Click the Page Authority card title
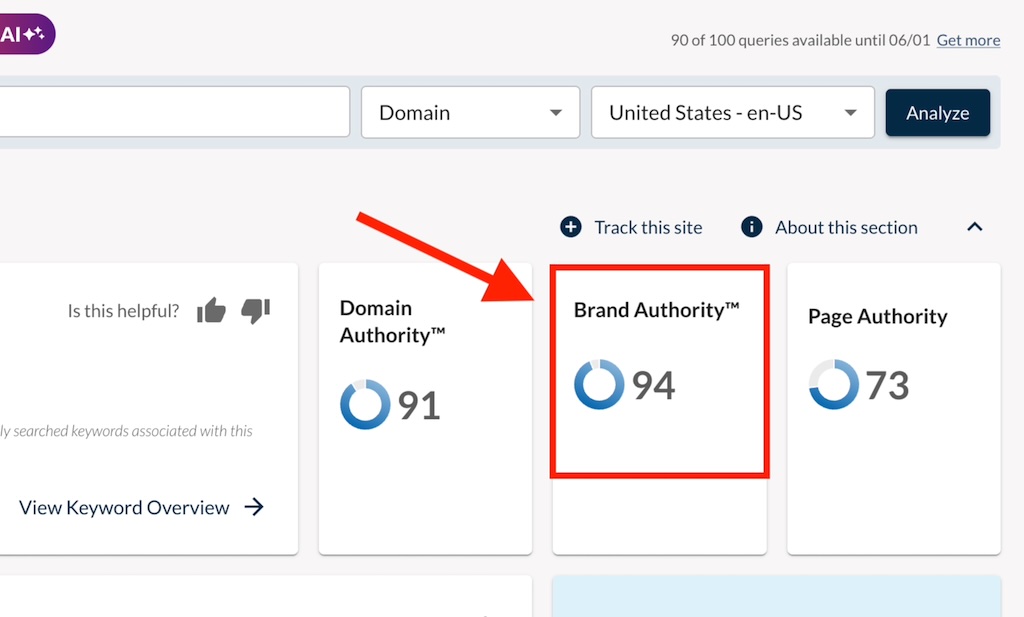 [x=878, y=317]
